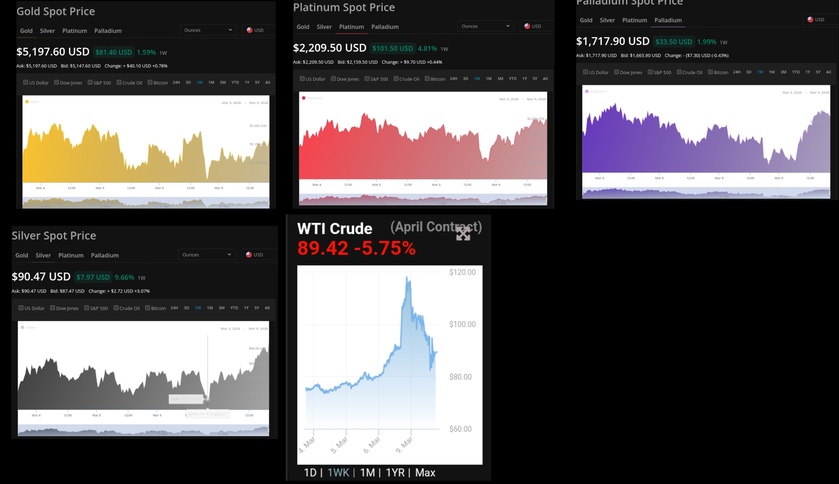The height and width of the screenshot is (484, 839).
Task: Open Platinum panel's Ounces unit selector
Action: (484, 26)
